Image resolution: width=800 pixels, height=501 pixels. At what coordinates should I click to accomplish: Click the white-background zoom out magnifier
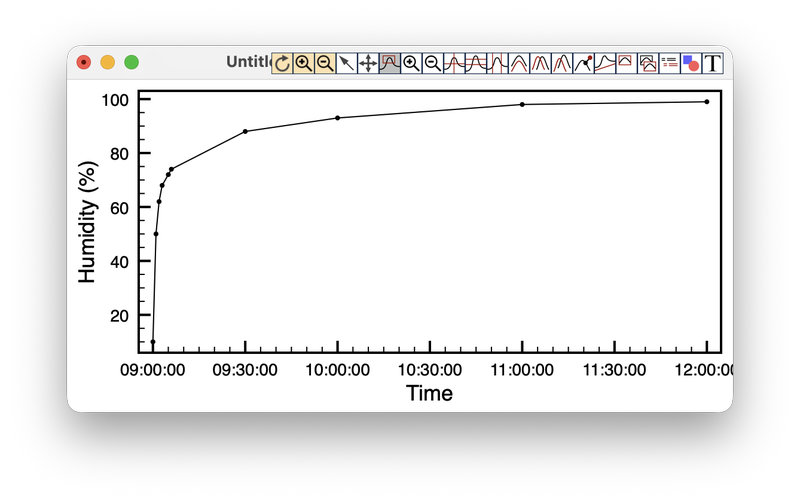pyautogui.click(x=432, y=63)
